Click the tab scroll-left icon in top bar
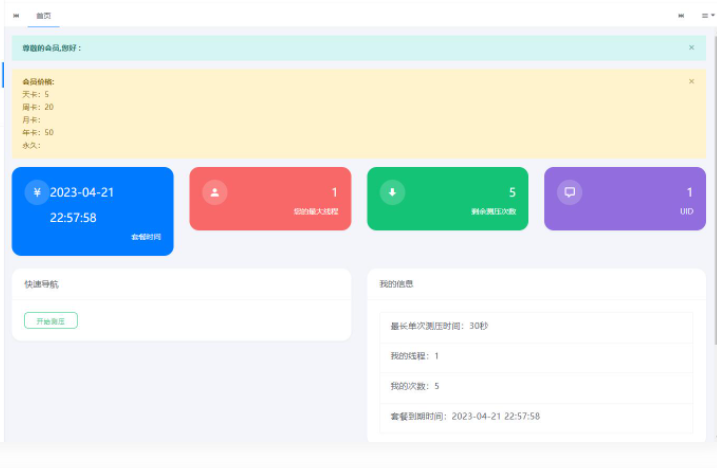717x468 pixels. 16,16
